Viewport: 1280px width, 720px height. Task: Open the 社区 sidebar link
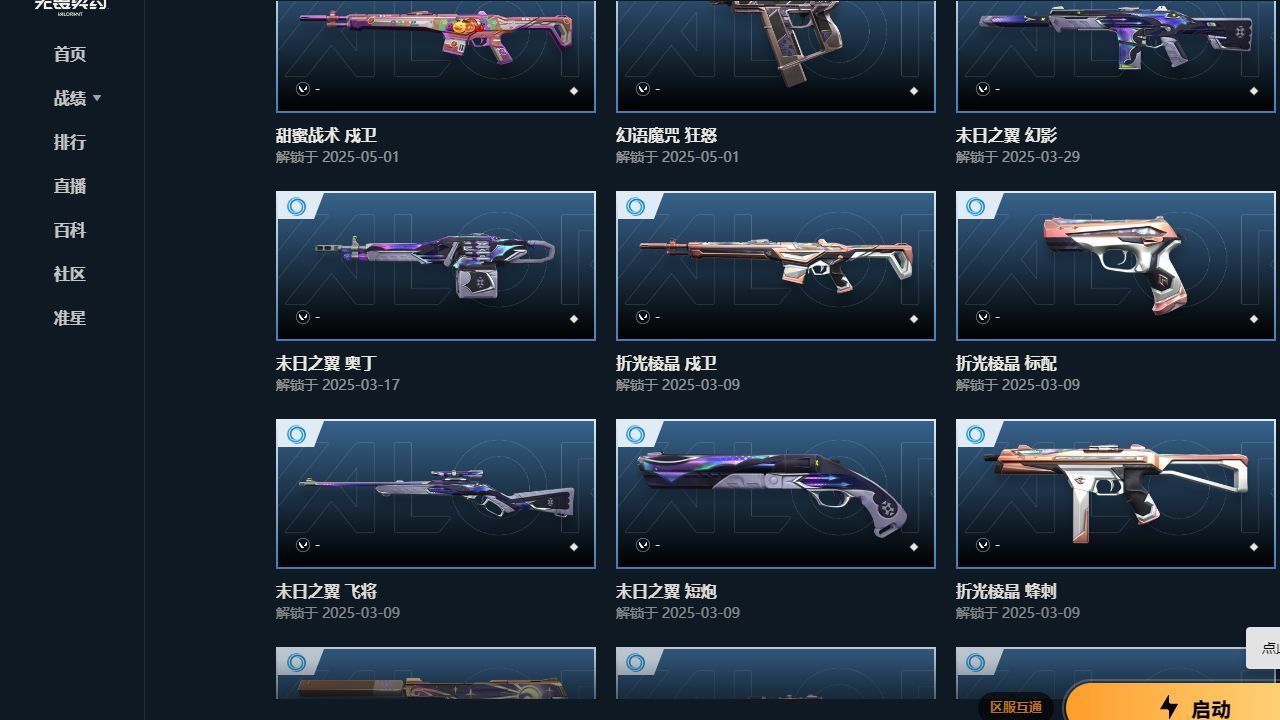tap(70, 274)
